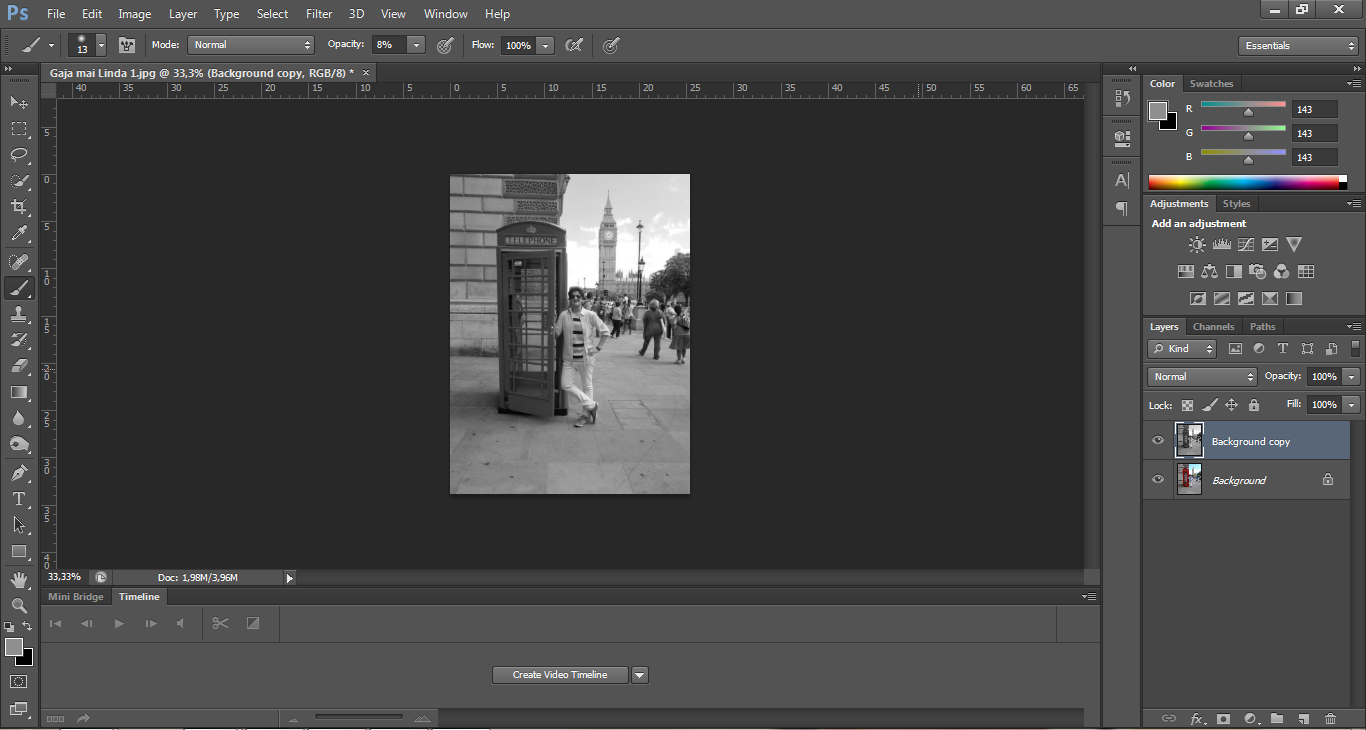Open the layer filter Kind dropdown
Screen dimensions: 1366x730
(x=1182, y=349)
